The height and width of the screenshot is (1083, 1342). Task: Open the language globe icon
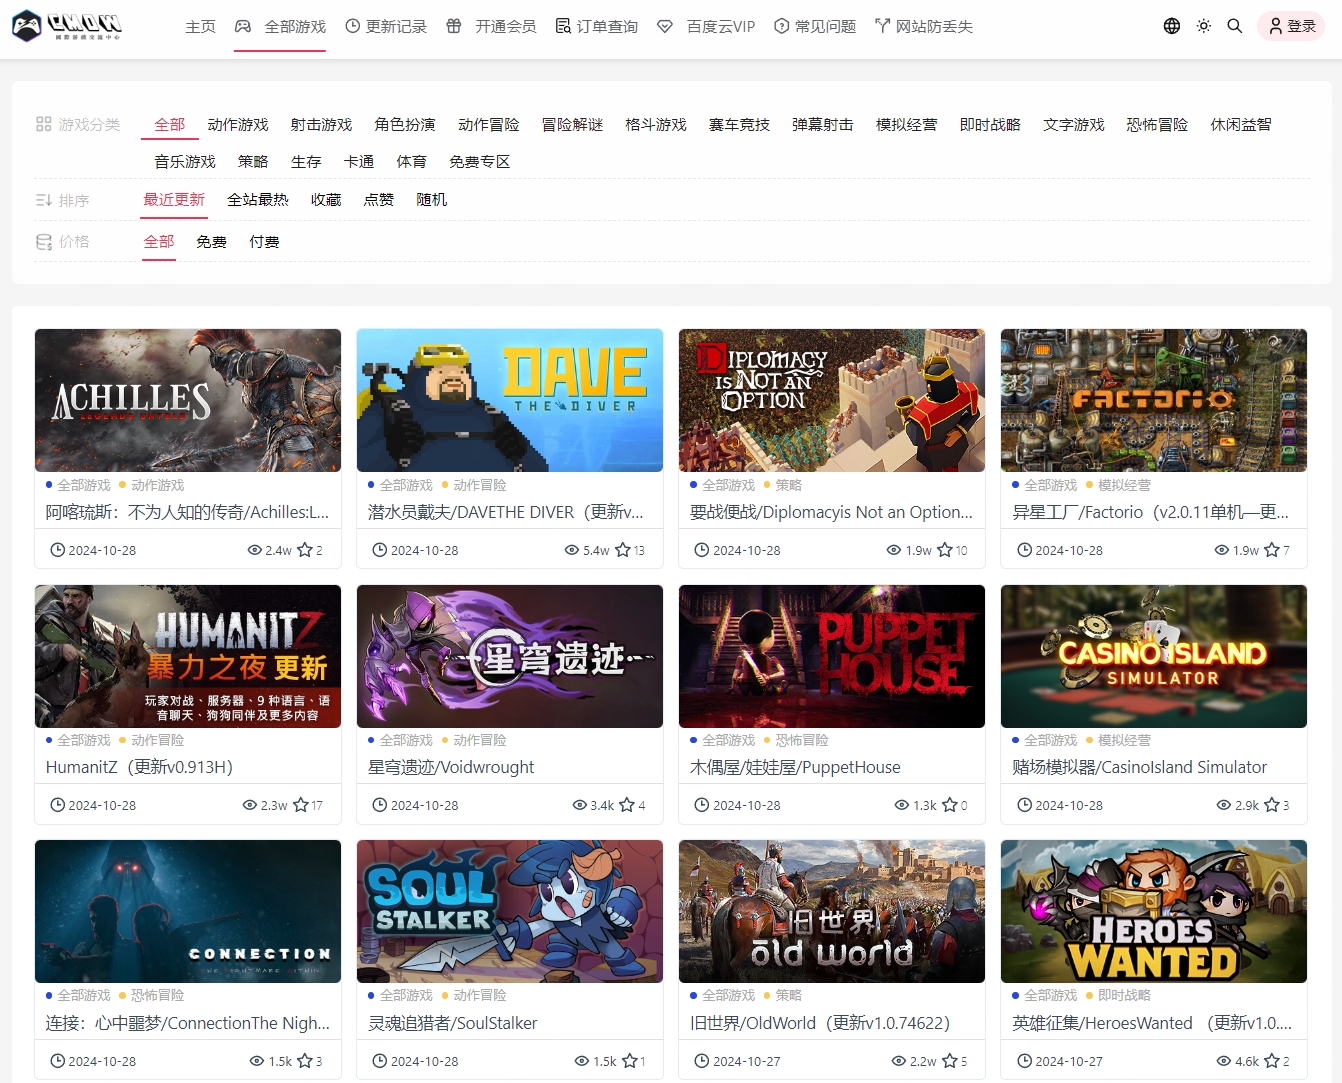pyautogui.click(x=1172, y=26)
